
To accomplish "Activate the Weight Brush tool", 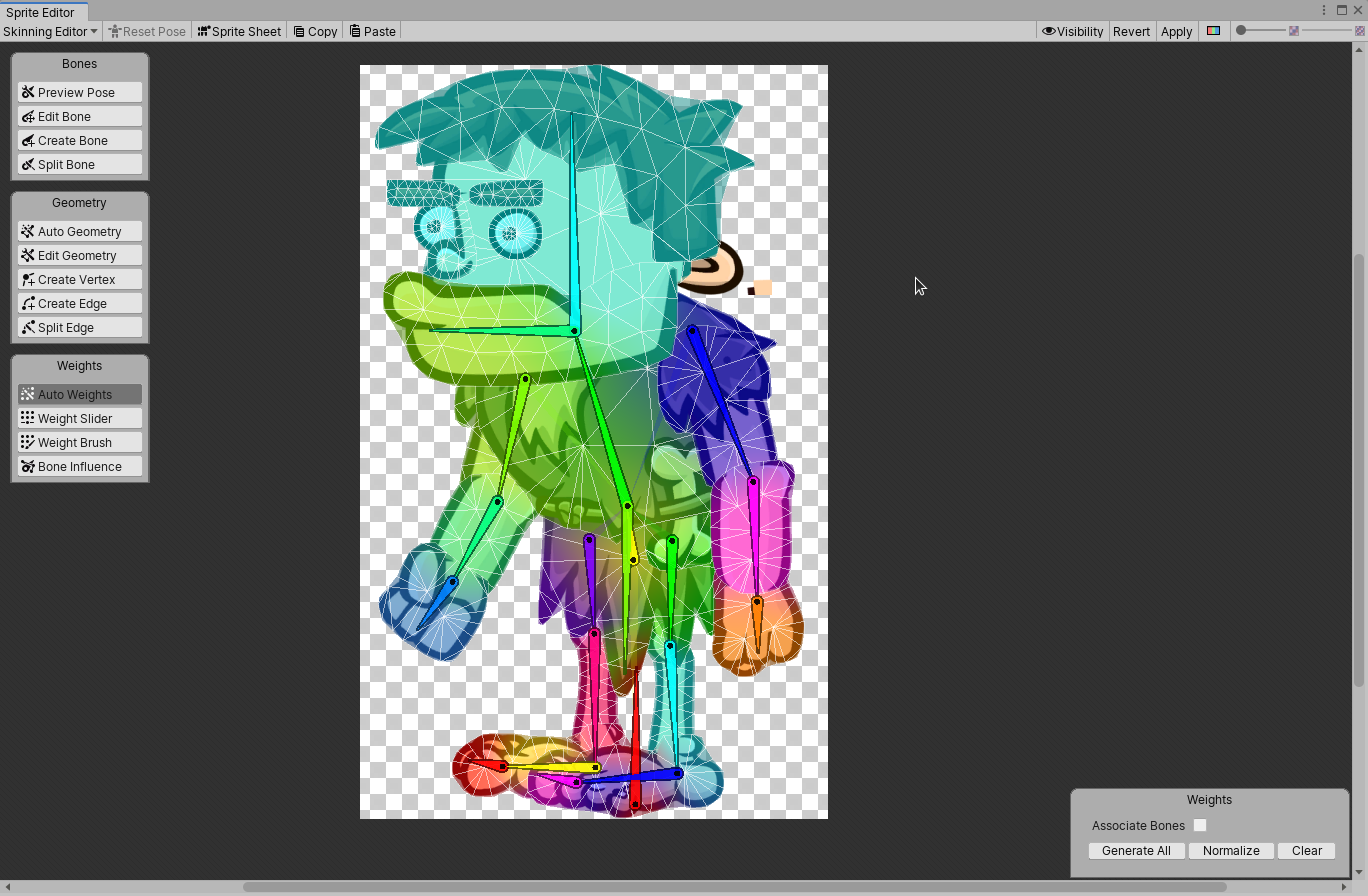I will pyautogui.click(x=79, y=442).
